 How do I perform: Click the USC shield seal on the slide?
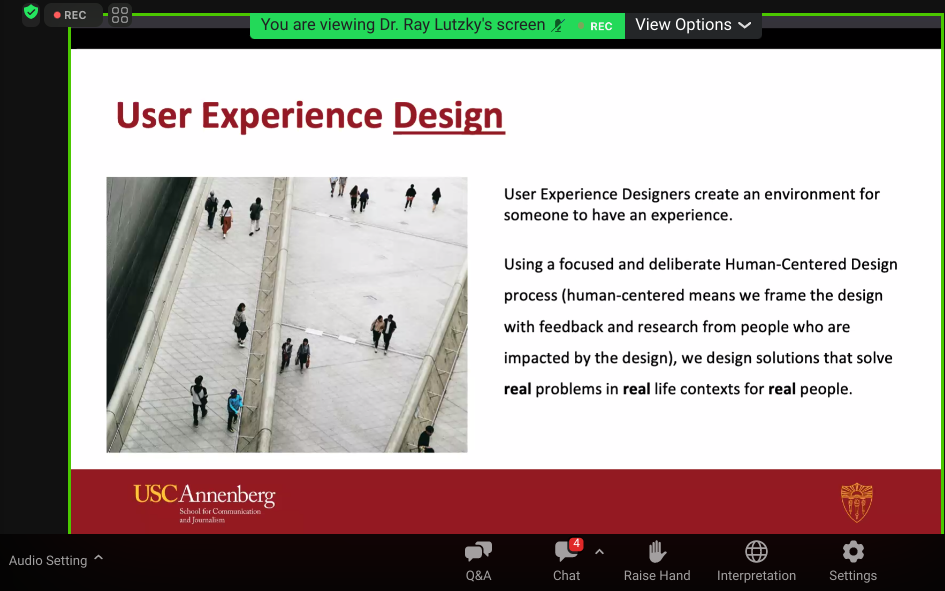[x=856, y=502]
